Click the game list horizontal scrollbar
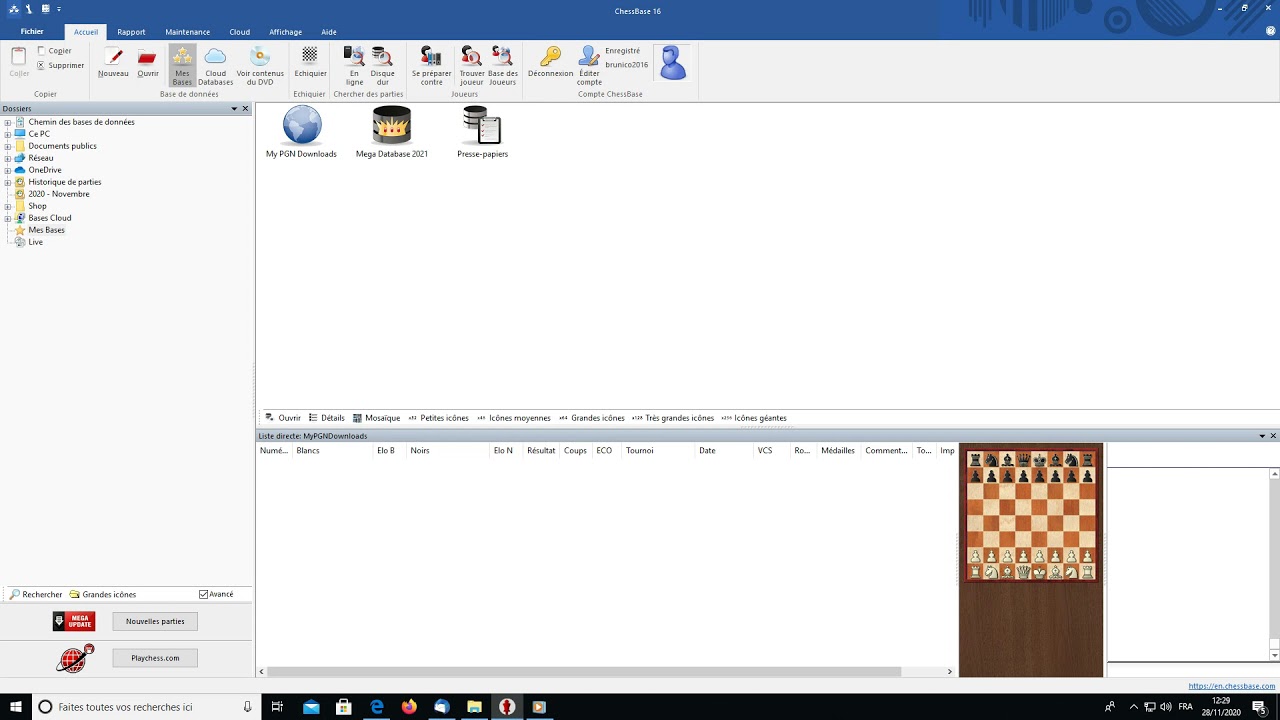 tap(584, 671)
